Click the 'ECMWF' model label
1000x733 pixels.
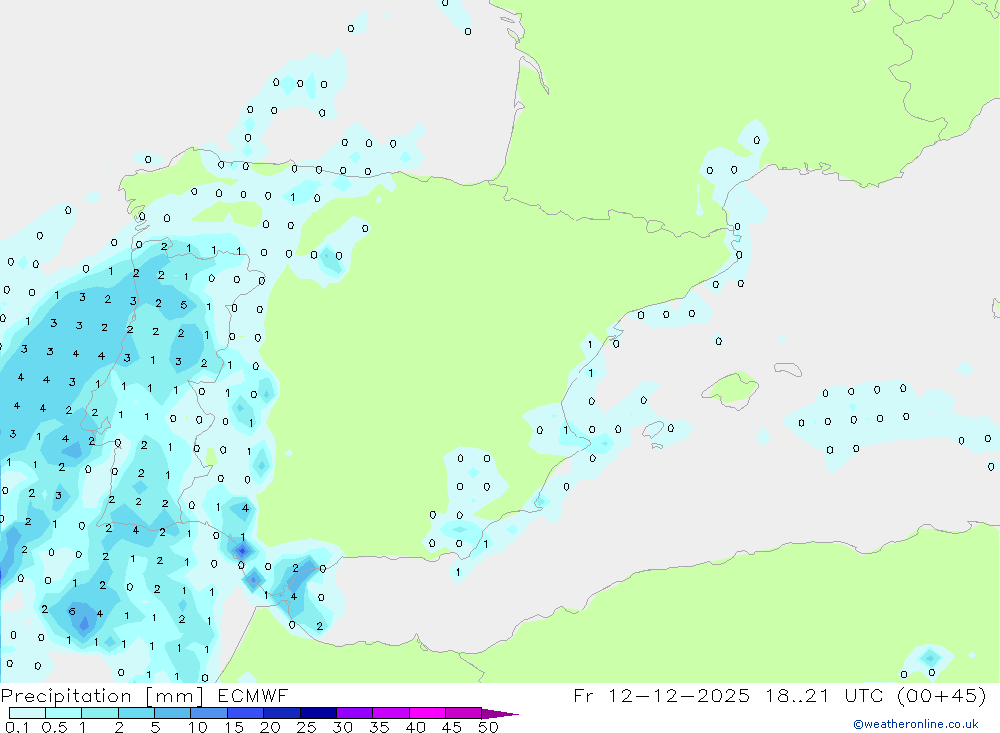tap(253, 695)
